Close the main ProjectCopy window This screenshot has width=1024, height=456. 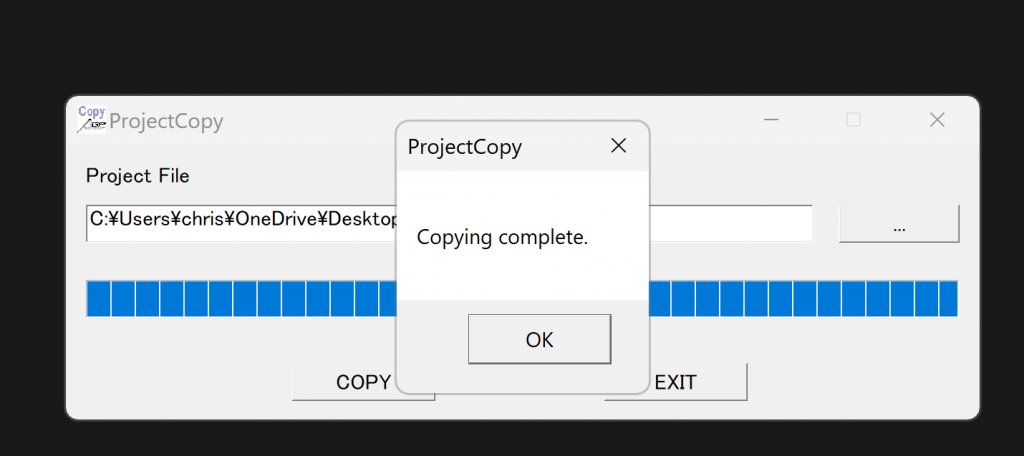(x=937, y=120)
